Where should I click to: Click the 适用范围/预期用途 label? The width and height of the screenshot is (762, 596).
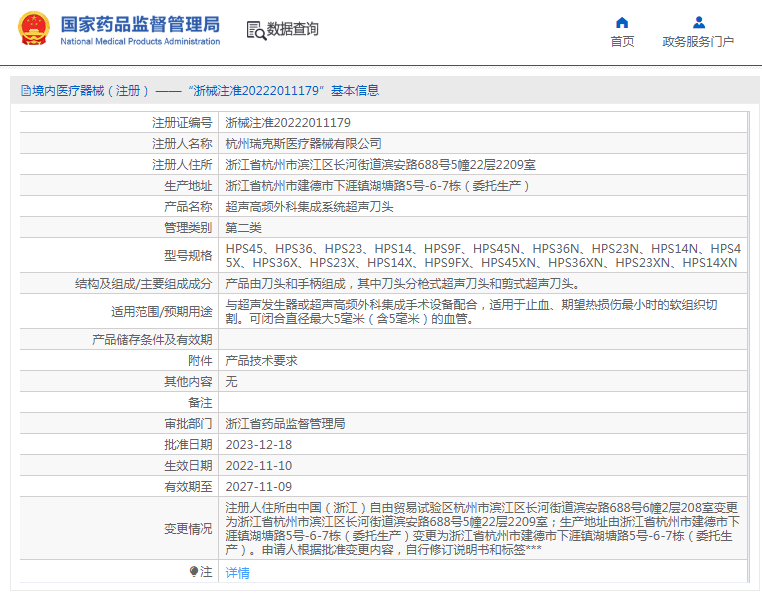coord(161,312)
